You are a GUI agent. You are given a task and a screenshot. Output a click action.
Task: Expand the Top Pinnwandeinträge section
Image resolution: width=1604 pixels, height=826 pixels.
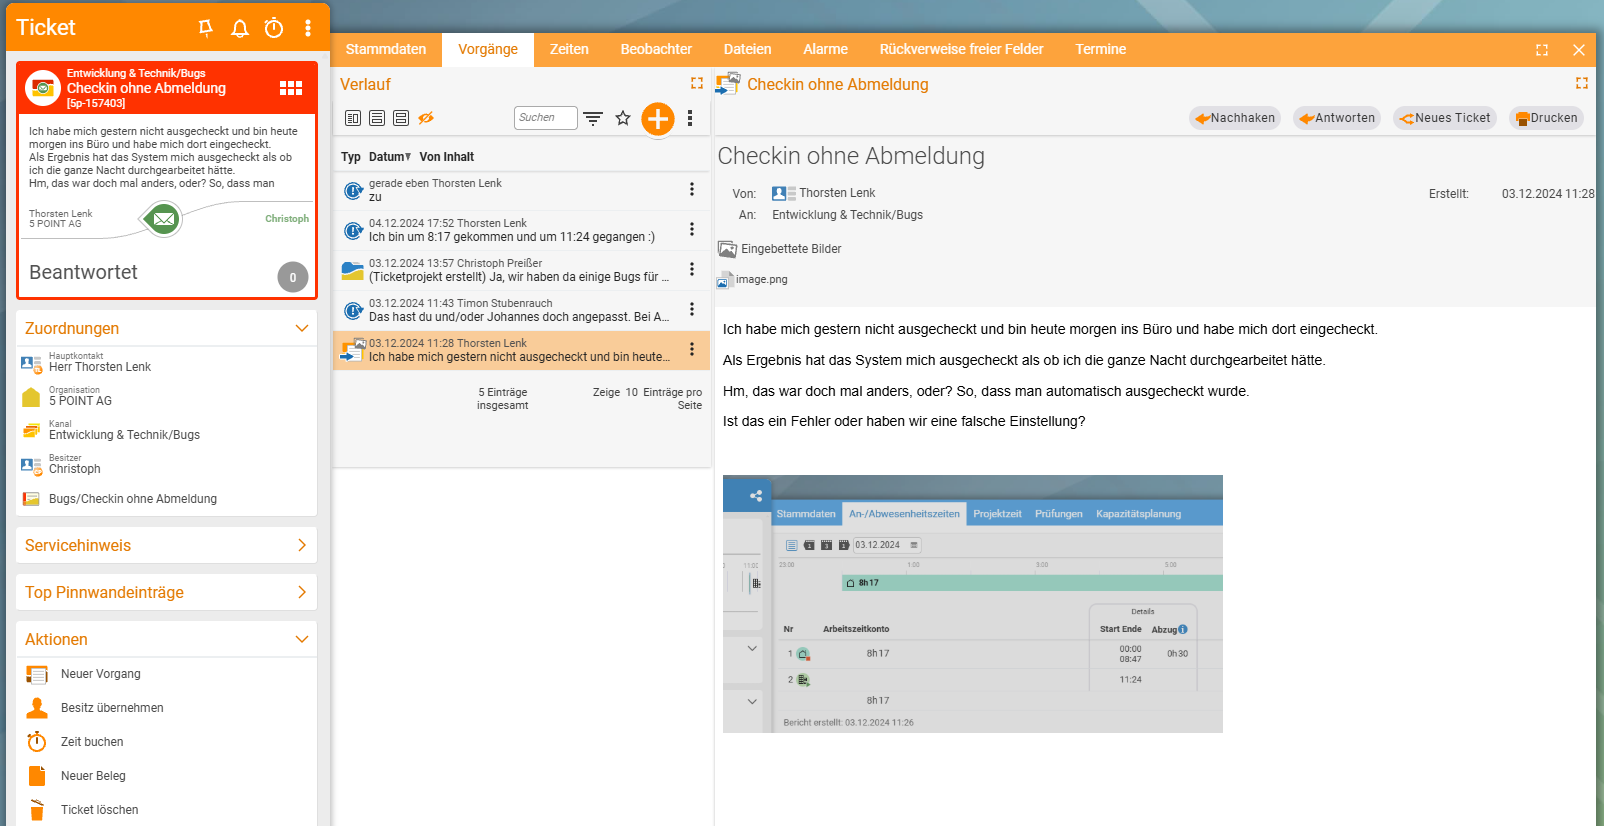(302, 592)
